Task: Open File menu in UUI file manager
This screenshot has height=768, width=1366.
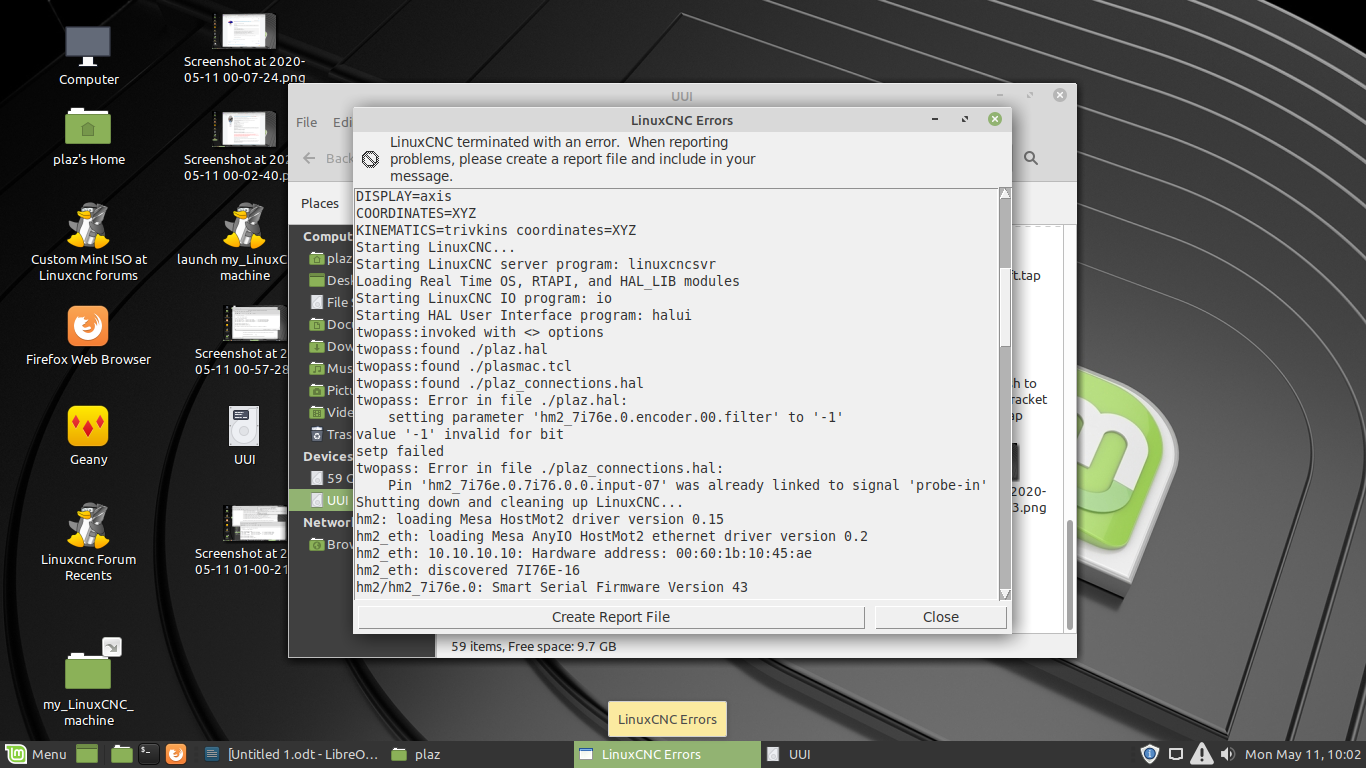Action: [307, 122]
